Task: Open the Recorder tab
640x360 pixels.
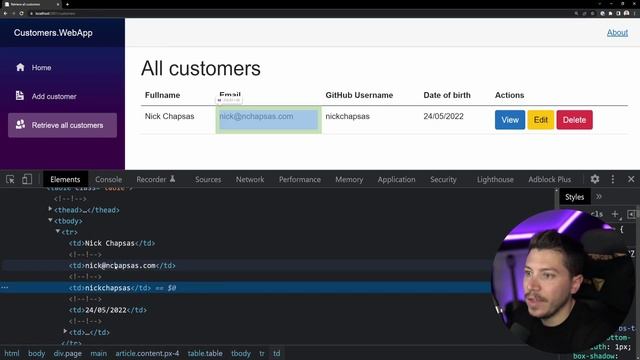Action: pos(156,179)
